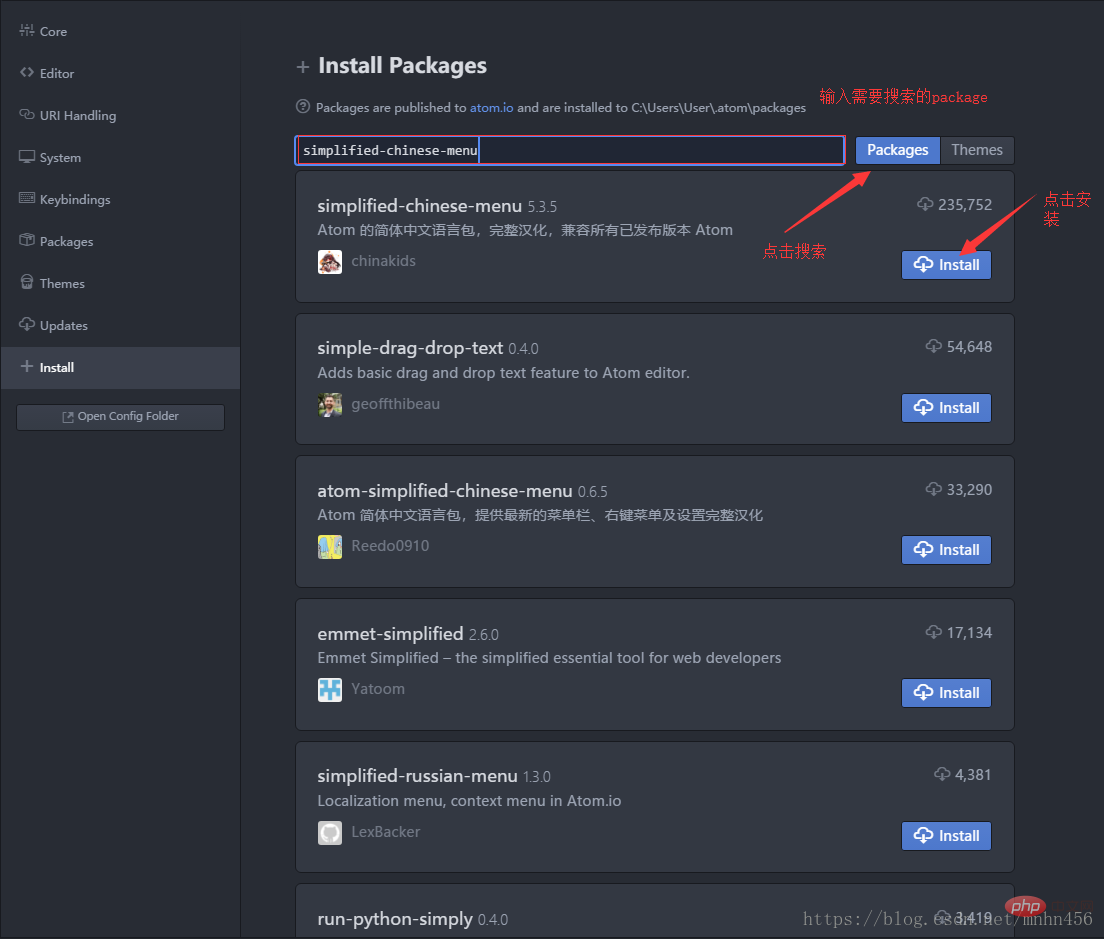Install simple-drag-drop-text package
The image size is (1104, 939).
click(946, 408)
